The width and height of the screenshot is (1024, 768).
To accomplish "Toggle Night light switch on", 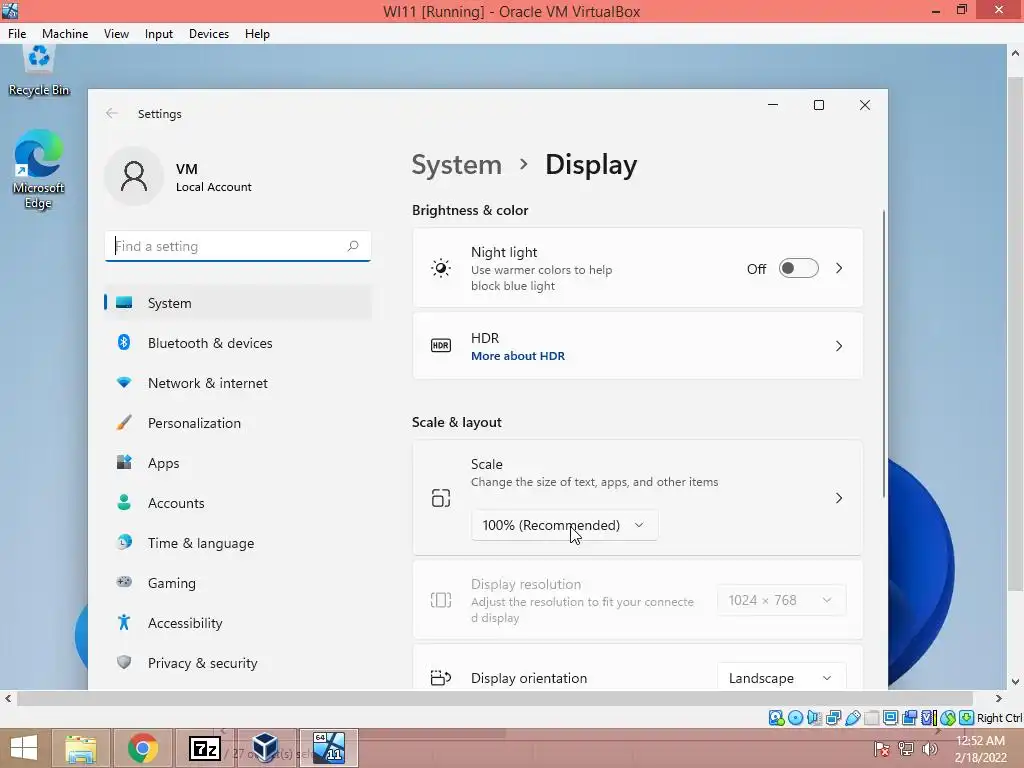I will pyautogui.click(x=798, y=268).
